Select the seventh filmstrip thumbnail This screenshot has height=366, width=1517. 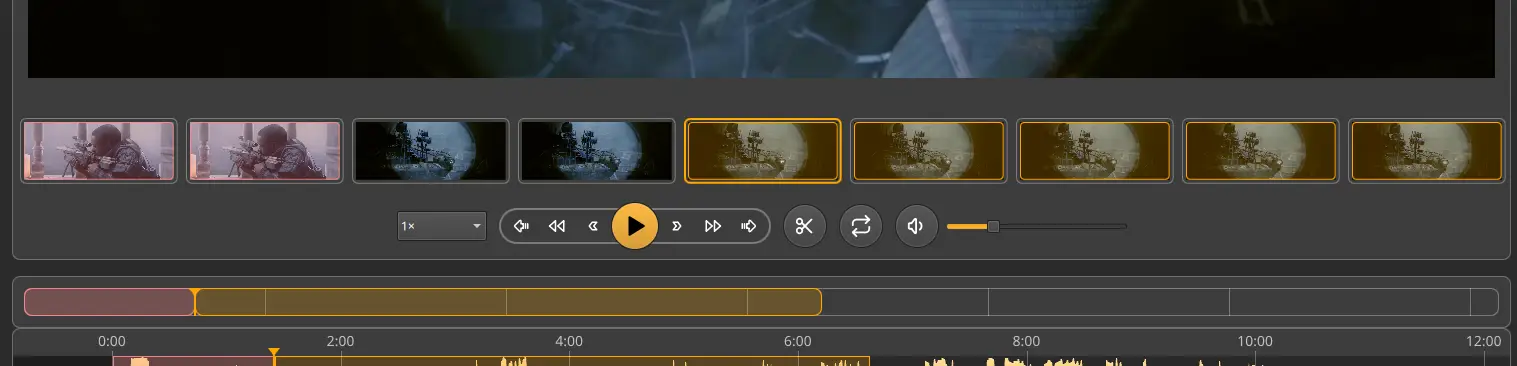point(1095,151)
